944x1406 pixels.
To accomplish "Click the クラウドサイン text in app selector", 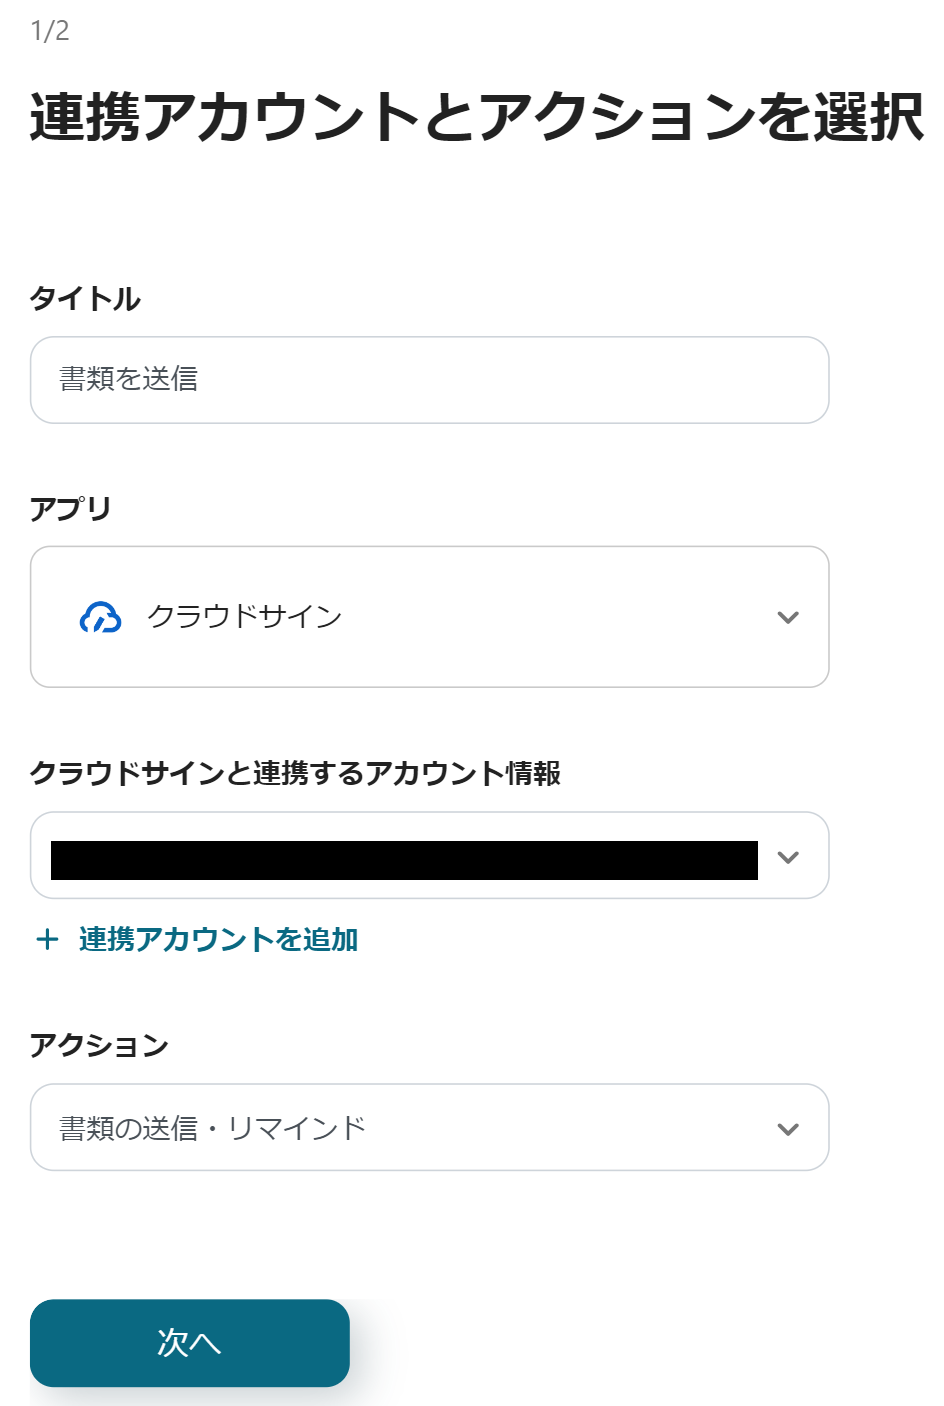I will click(x=244, y=617).
